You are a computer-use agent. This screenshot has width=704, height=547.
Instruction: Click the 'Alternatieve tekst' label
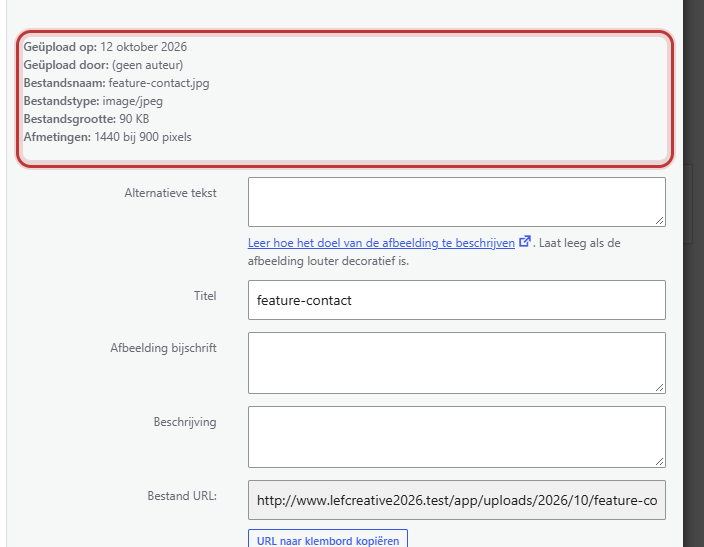tap(170, 193)
